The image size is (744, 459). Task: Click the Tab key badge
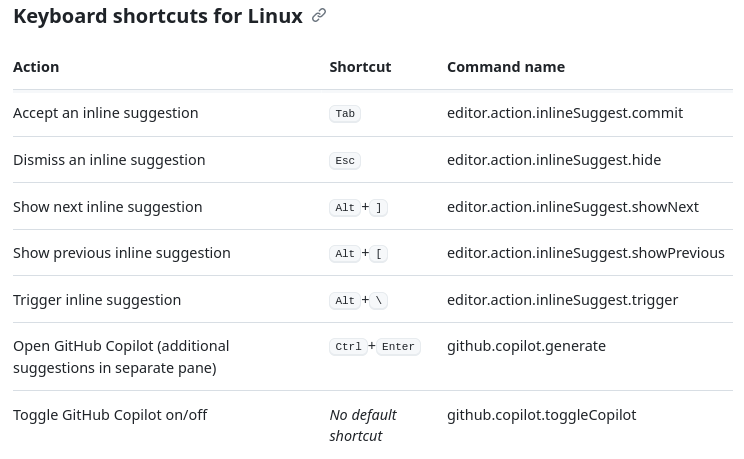coord(345,114)
